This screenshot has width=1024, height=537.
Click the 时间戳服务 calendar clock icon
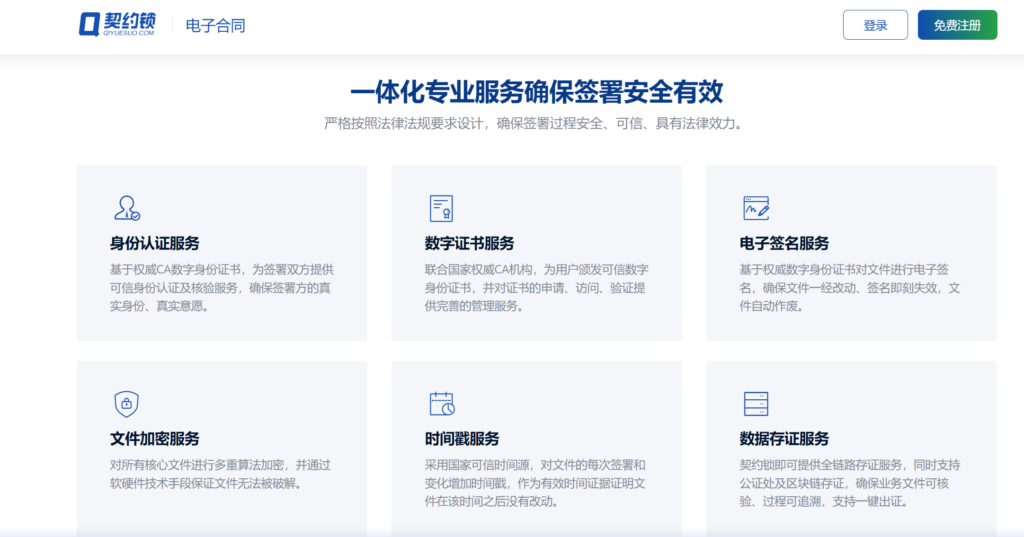[441, 403]
